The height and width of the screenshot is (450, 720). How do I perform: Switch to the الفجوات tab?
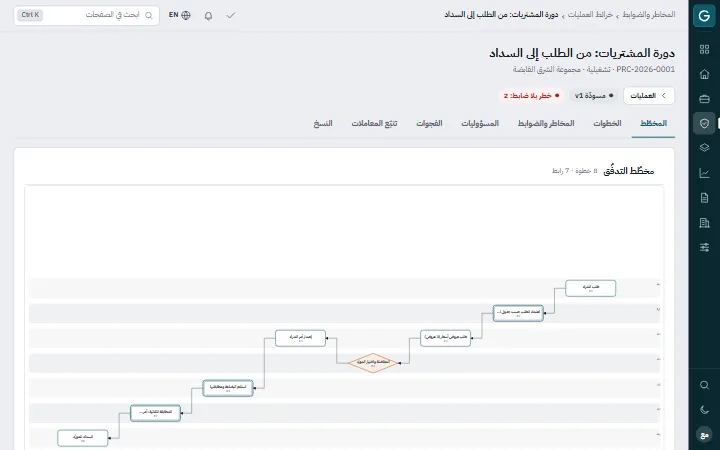(x=429, y=124)
